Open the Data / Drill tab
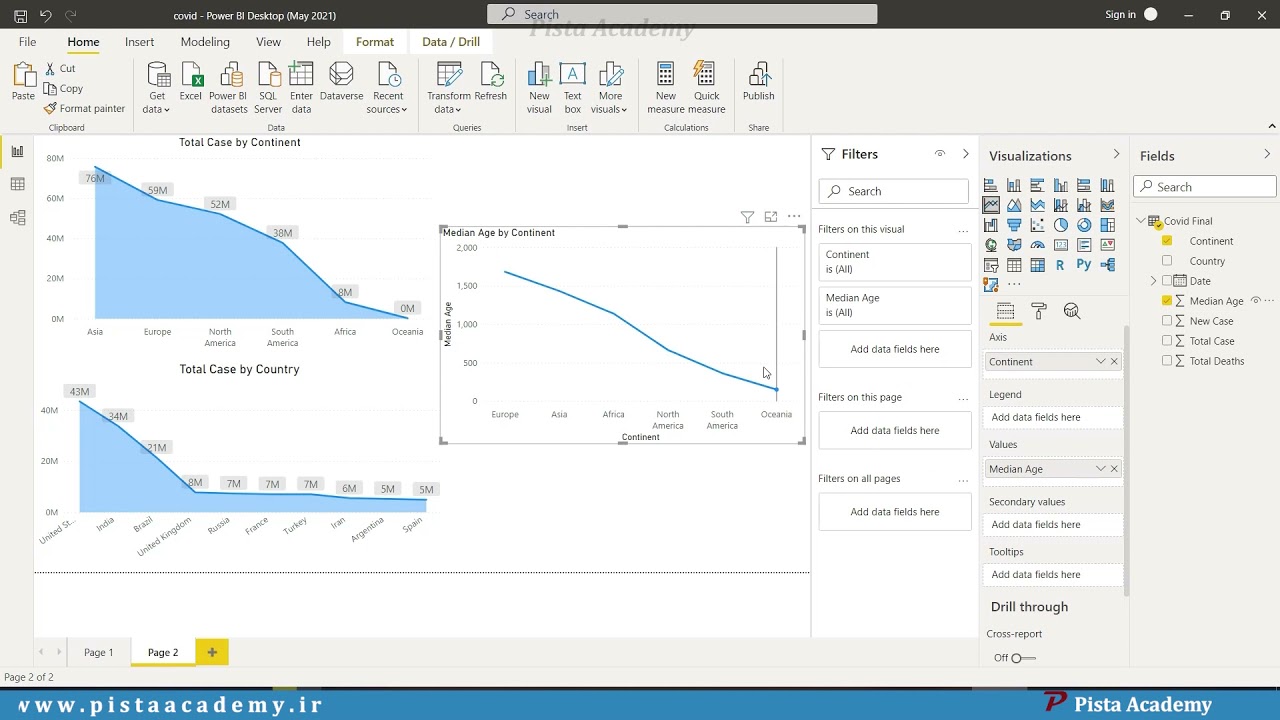This screenshot has height=720, width=1280. point(451,42)
